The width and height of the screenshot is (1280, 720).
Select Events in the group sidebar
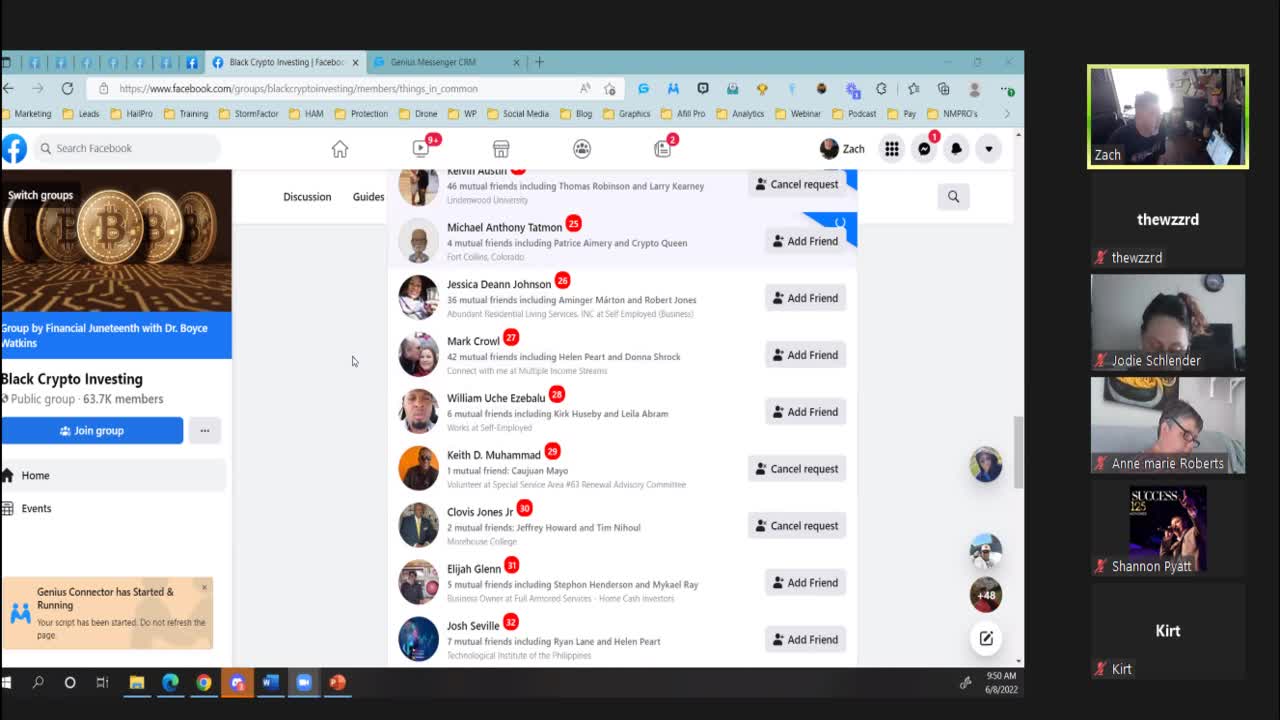pos(113,509)
